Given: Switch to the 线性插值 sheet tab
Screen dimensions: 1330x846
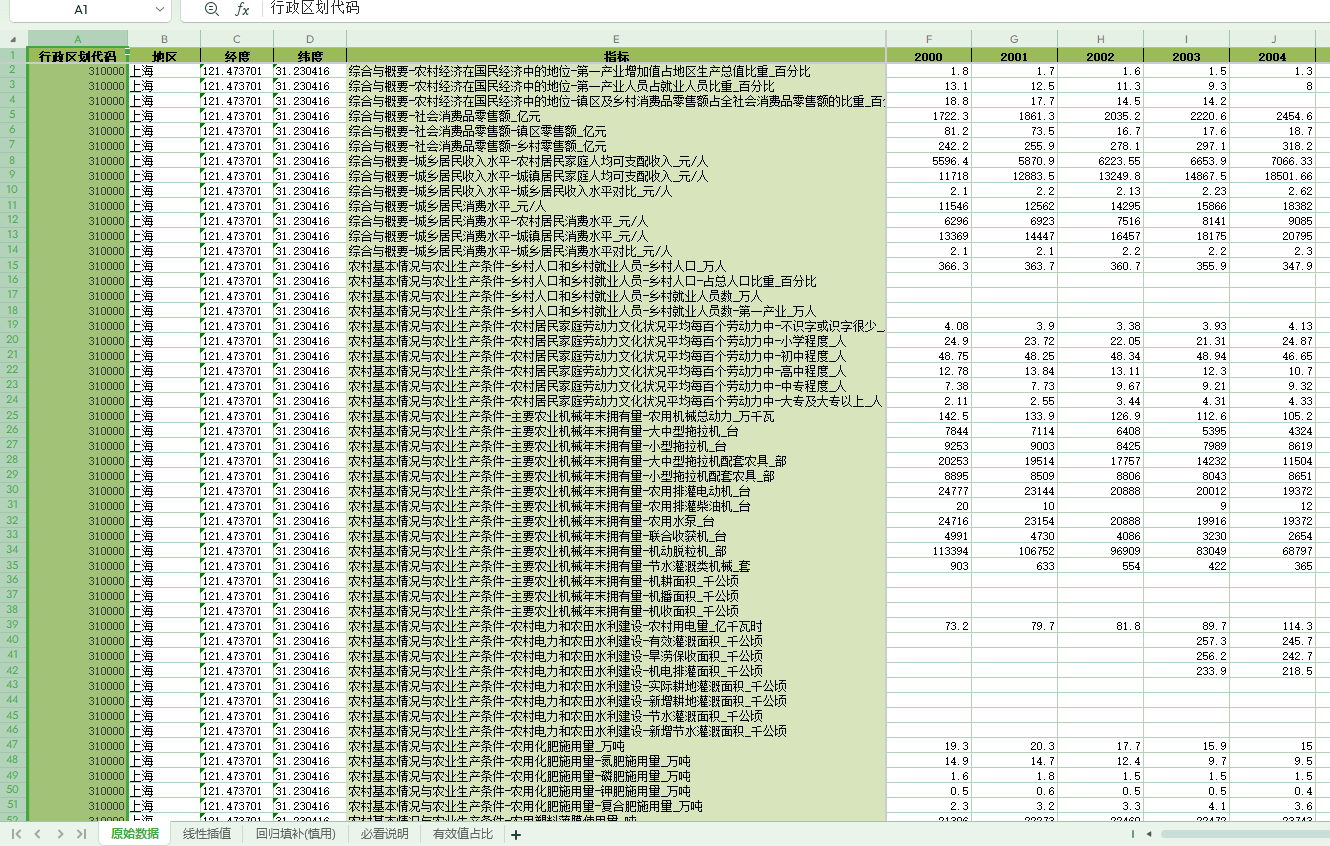Looking at the screenshot, I should point(207,834).
